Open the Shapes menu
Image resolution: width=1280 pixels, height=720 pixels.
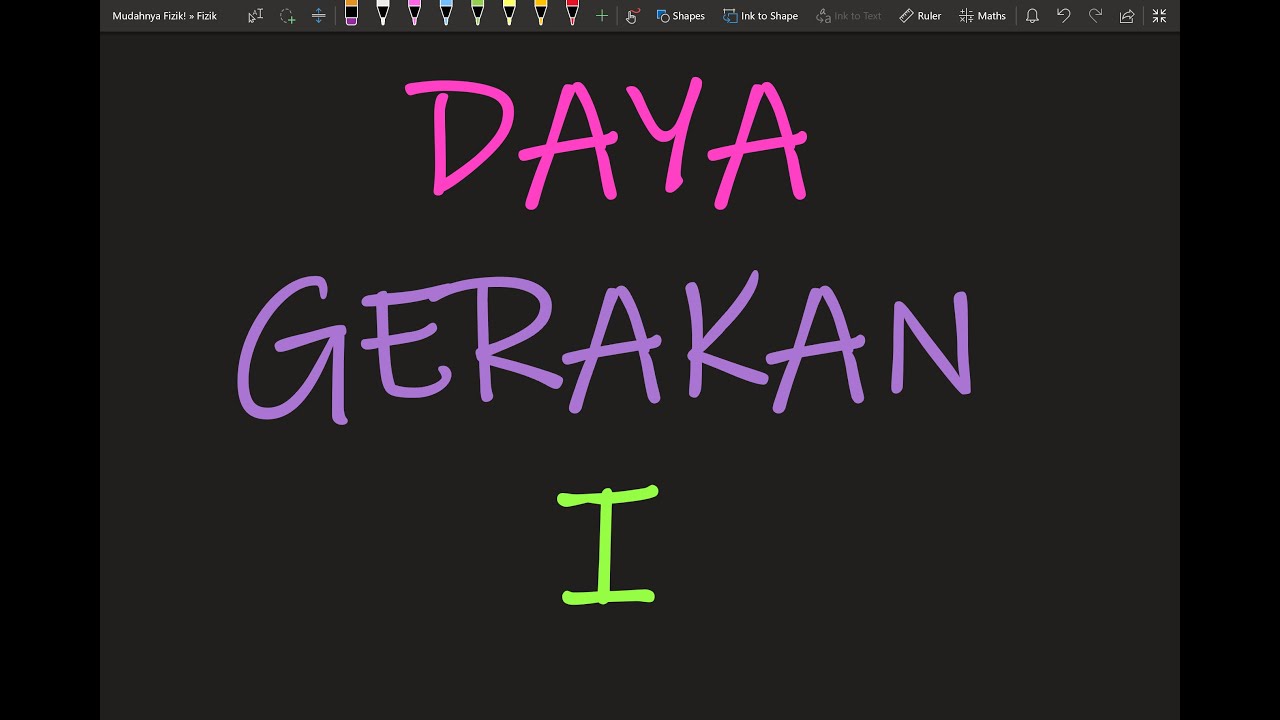[680, 16]
